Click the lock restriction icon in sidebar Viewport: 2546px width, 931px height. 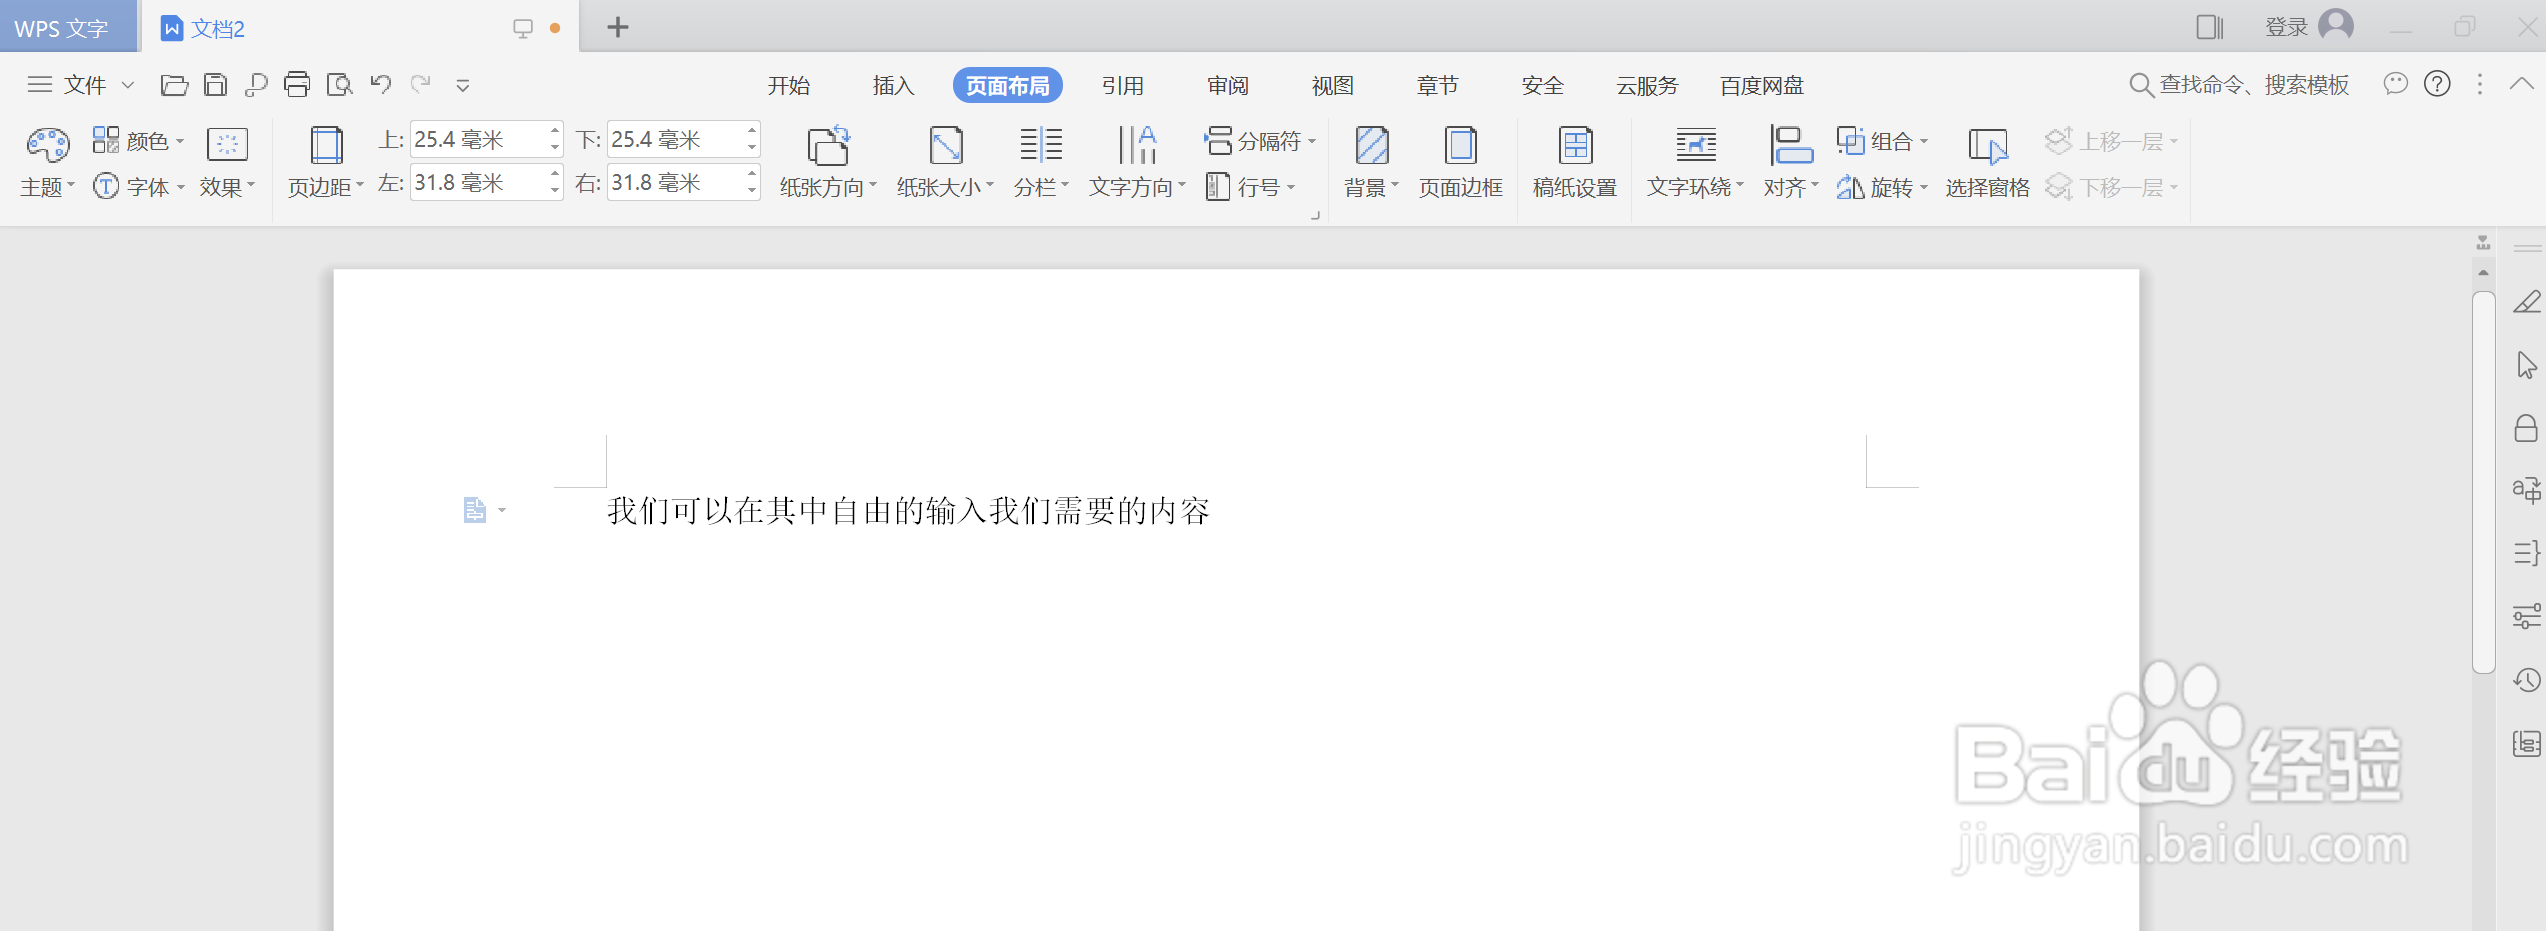click(x=2527, y=428)
